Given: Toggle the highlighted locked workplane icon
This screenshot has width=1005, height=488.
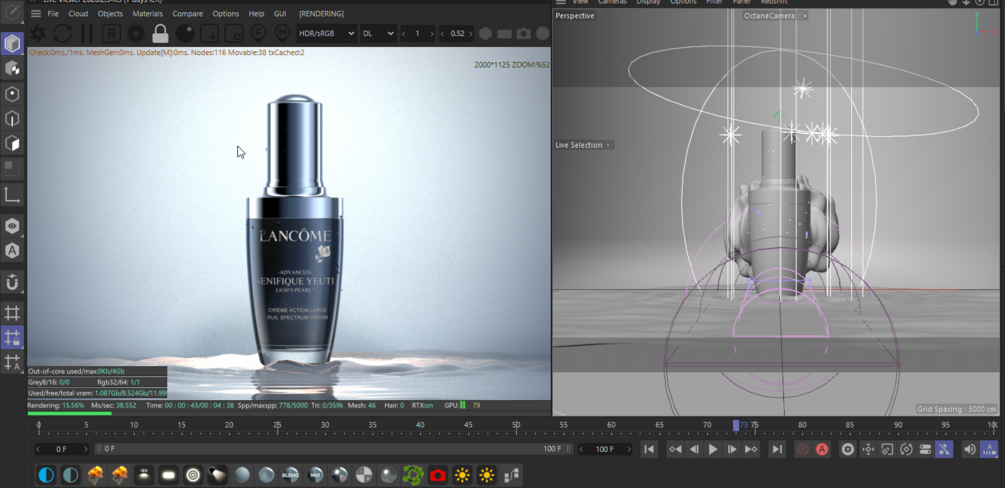Looking at the screenshot, I should pyautogui.click(x=12, y=337).
